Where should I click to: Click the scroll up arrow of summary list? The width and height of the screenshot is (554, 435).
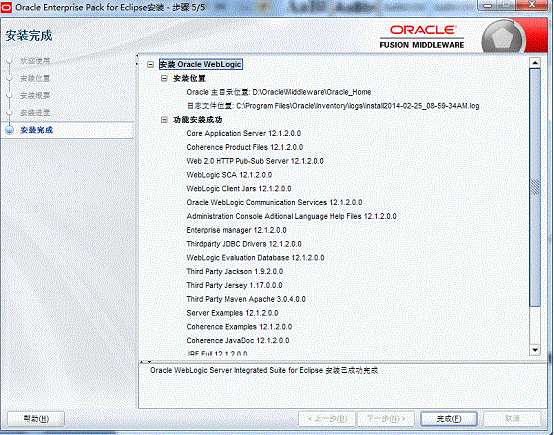(x=535, y=63)
